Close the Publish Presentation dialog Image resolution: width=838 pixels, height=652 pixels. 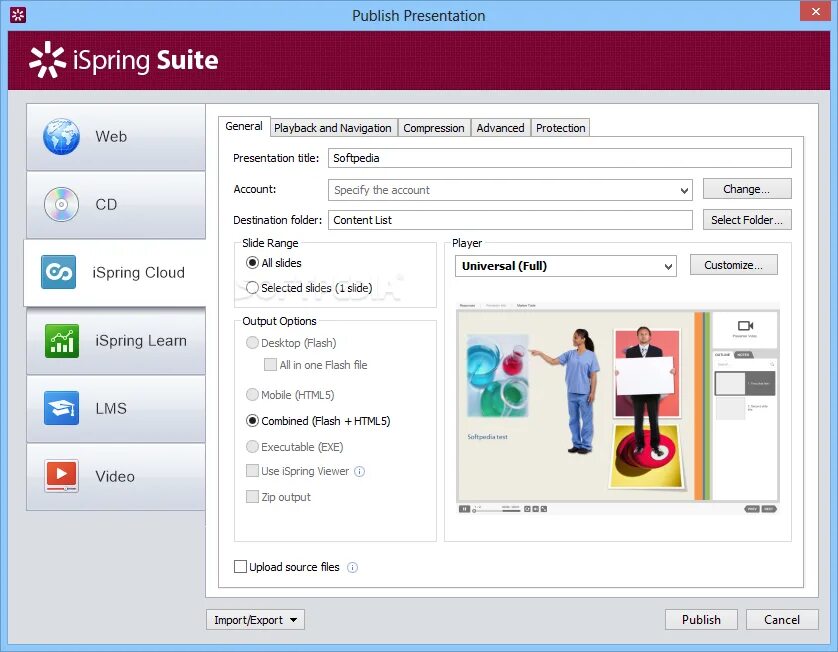click(x=816, y=11)
